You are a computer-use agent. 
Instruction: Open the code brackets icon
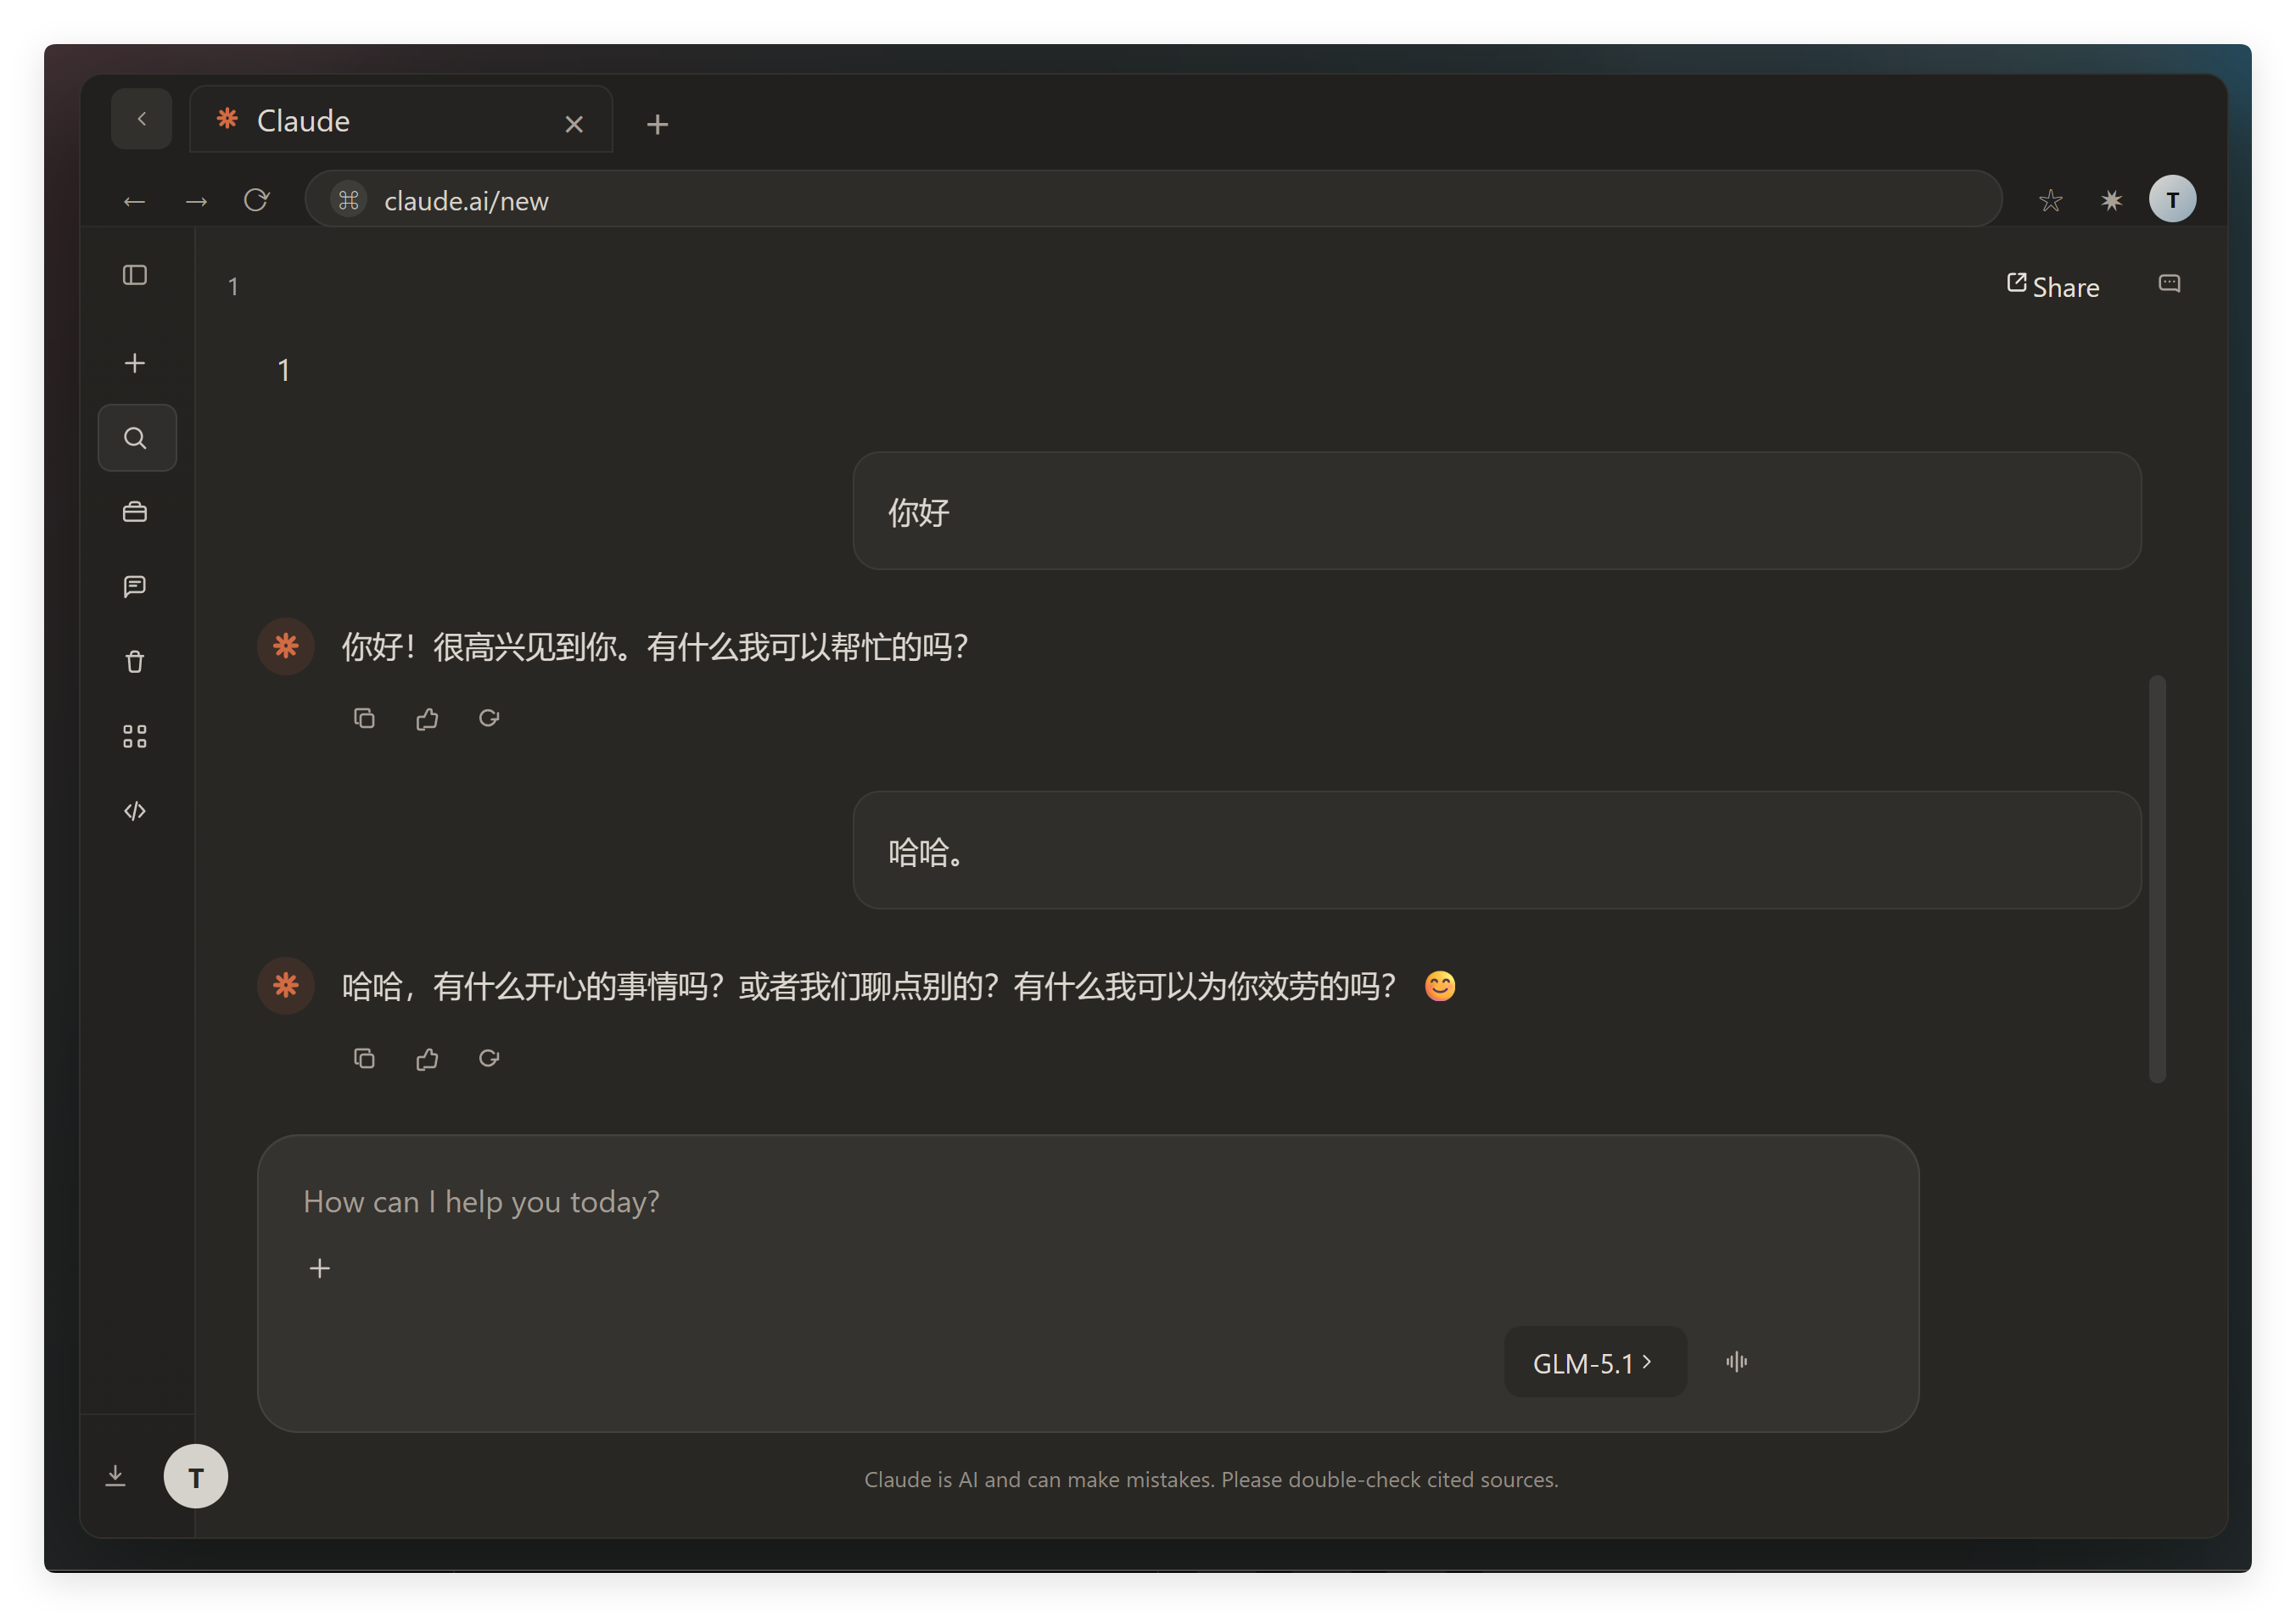pos(135,811)
